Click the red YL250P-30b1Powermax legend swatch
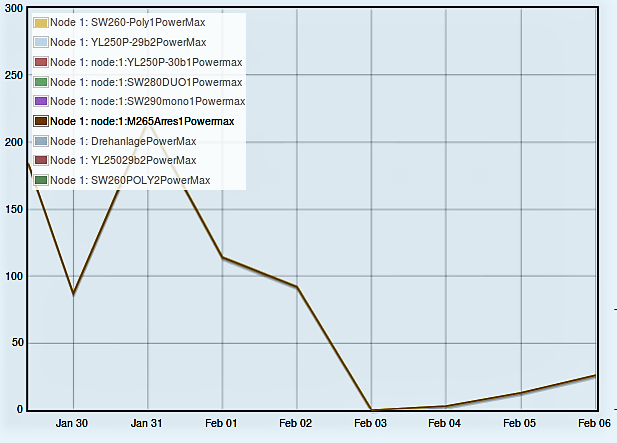Screen dimensions: 617x443 (41, 62)
